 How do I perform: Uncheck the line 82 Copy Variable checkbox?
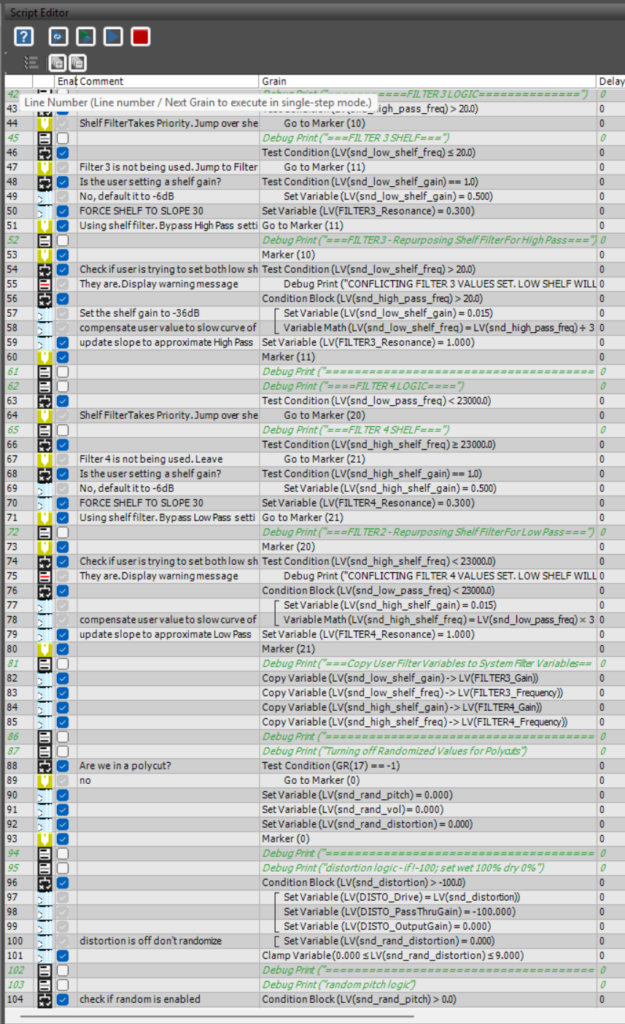[x=63, y=679]
